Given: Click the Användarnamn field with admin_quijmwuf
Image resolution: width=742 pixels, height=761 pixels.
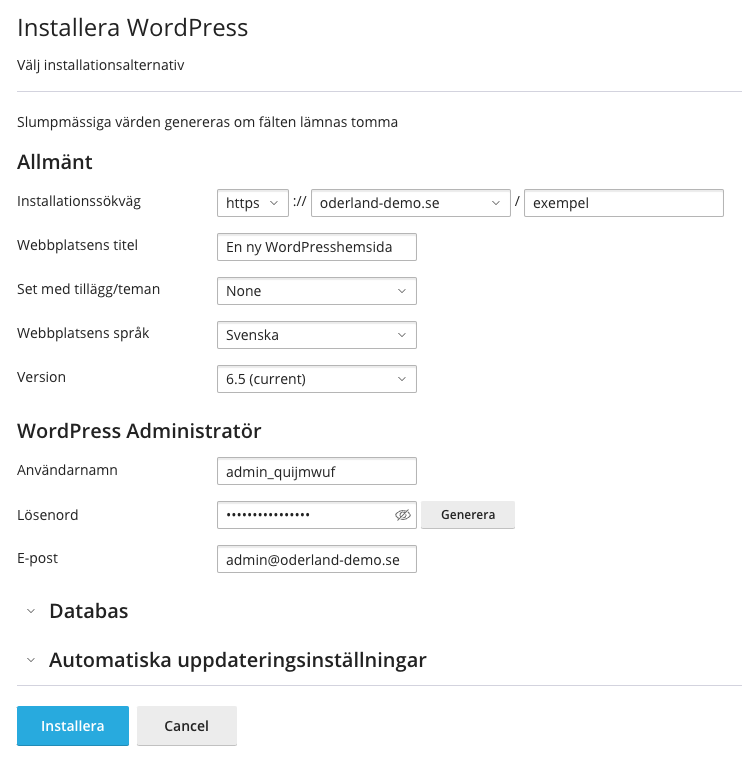Looking at the screenshot, I should tap(316, 471).
